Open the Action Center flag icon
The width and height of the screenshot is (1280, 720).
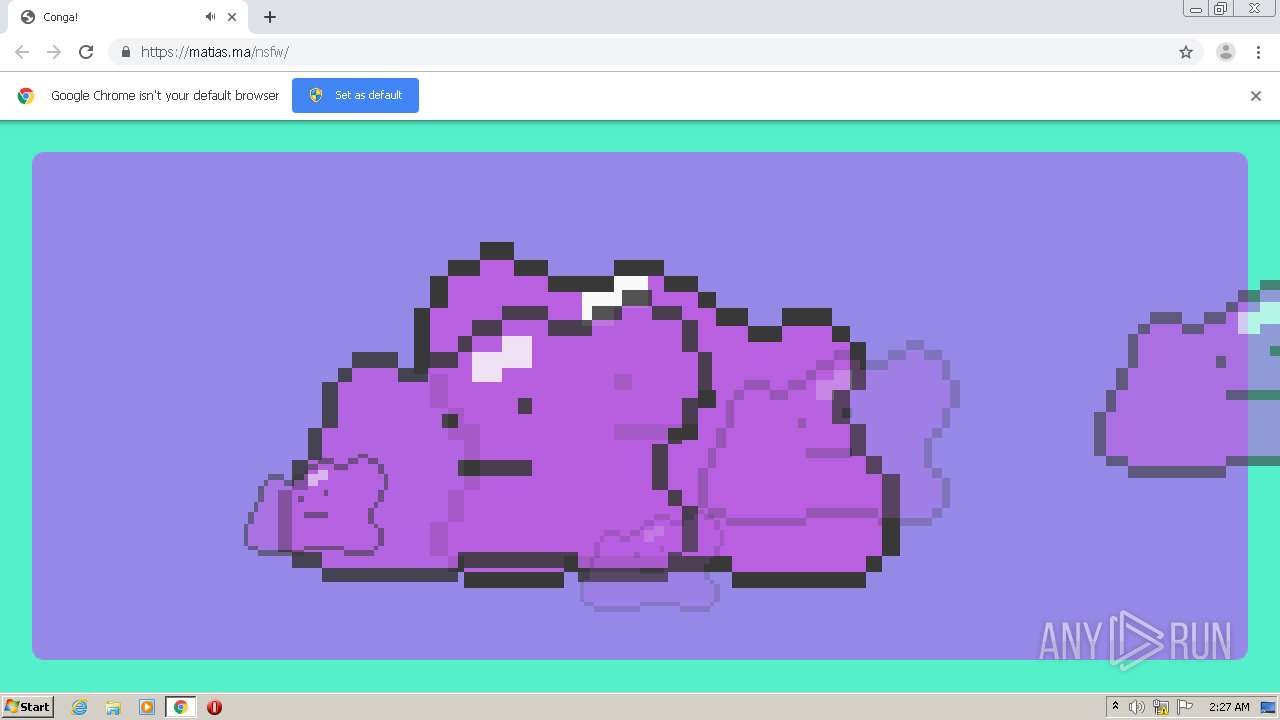(x=1185, y=707)
